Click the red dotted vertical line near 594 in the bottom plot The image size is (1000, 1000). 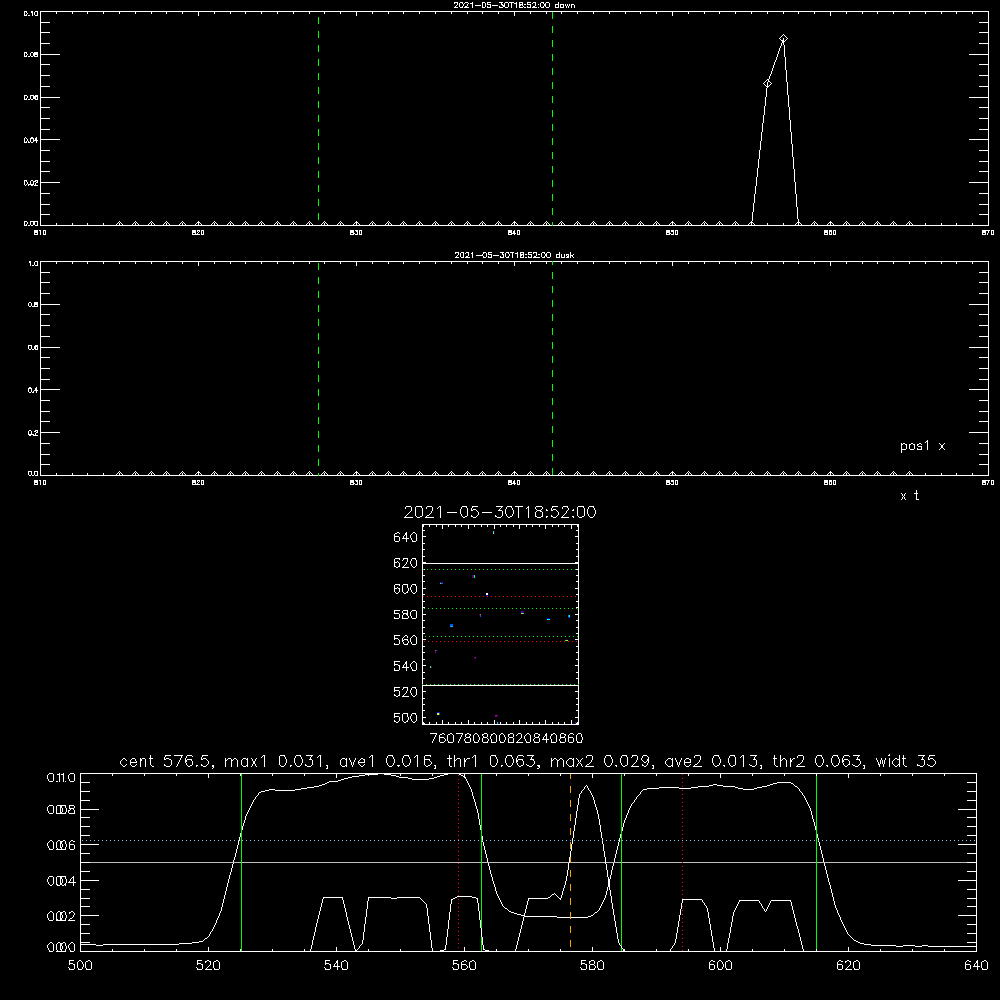682,861
